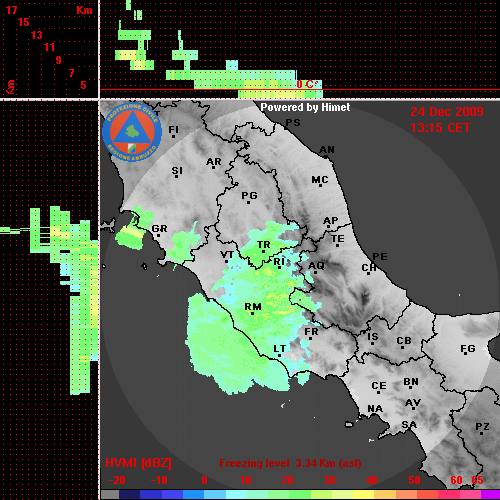Click the FI label on the map
The width and height of the screenshot is (500, 500).
(x=174, y=129)
